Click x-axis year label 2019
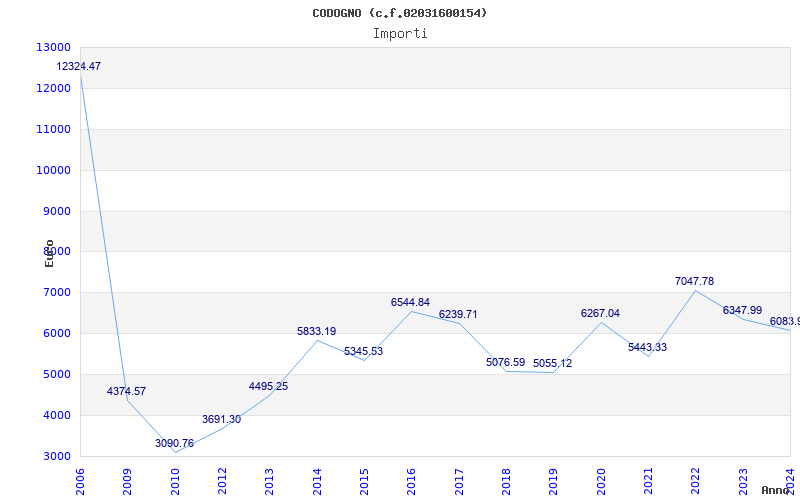 (x=554, y=482)
